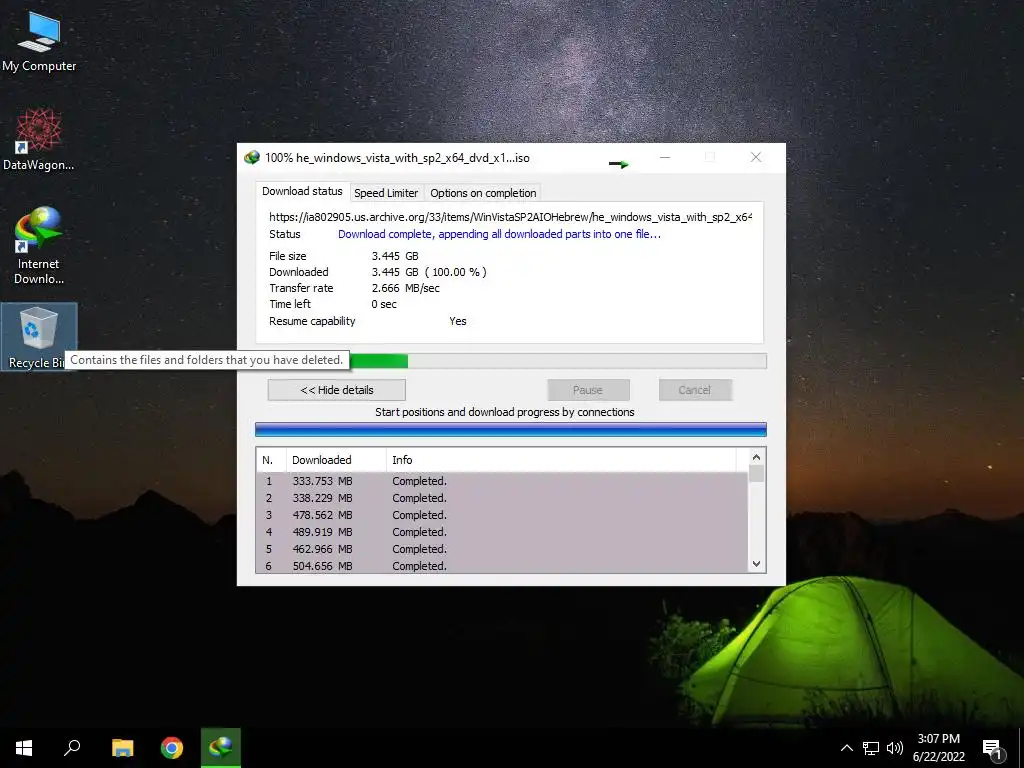Select the Internet Download Manager desktop icon
The image size is (1024, 768).
(x=39, y=245)
